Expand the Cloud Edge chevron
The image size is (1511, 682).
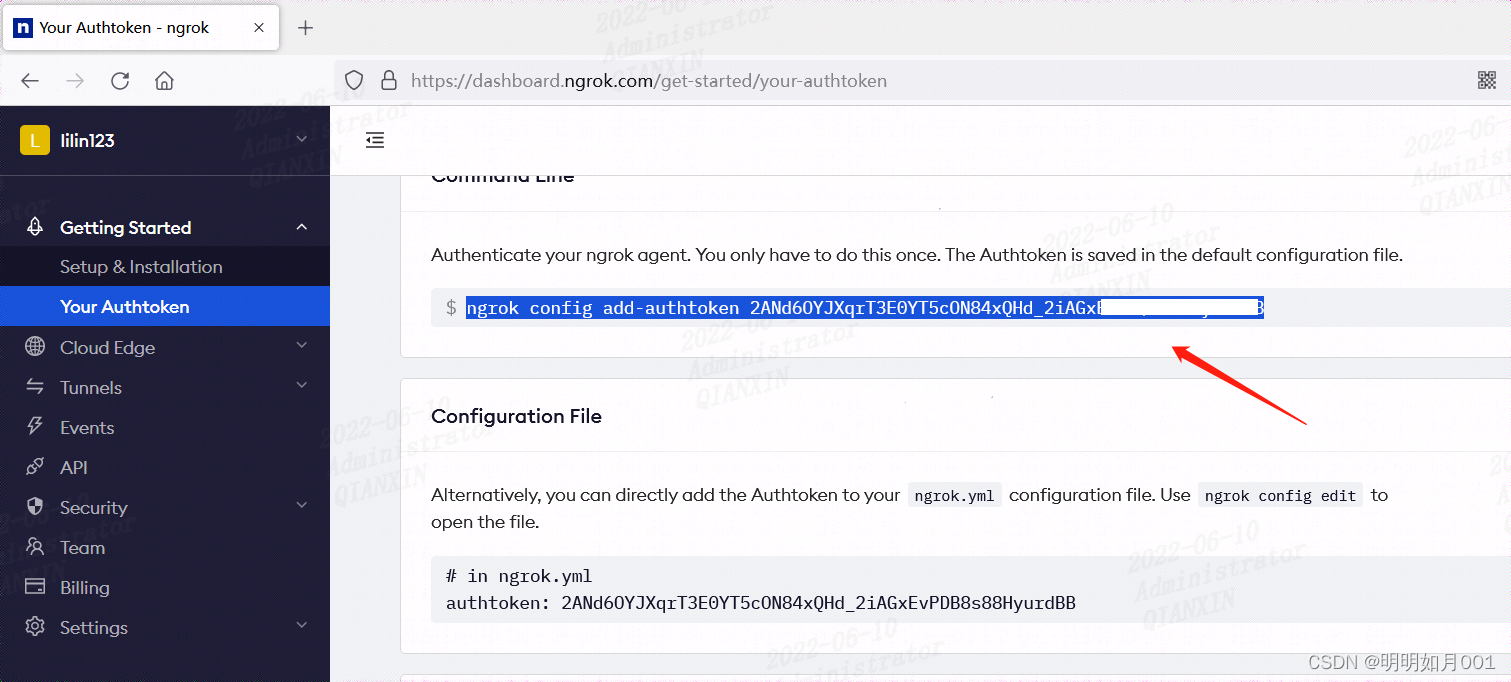[302, 346]
